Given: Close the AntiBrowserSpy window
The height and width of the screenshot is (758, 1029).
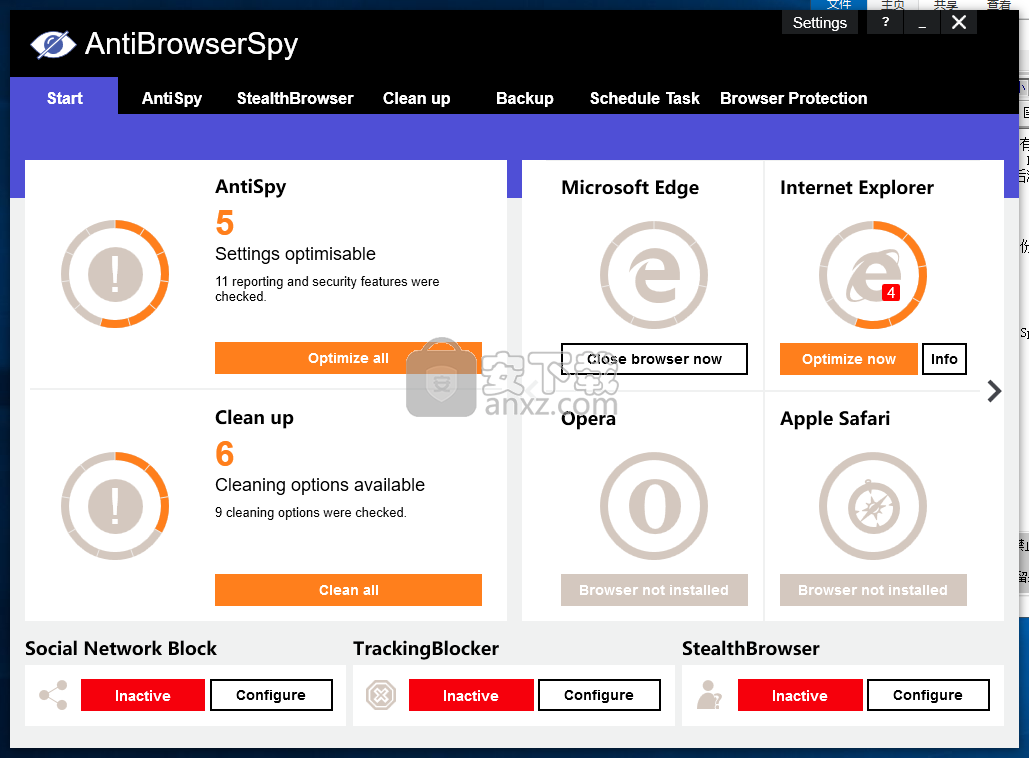Looking at the screenshot, I should (959, 22).
